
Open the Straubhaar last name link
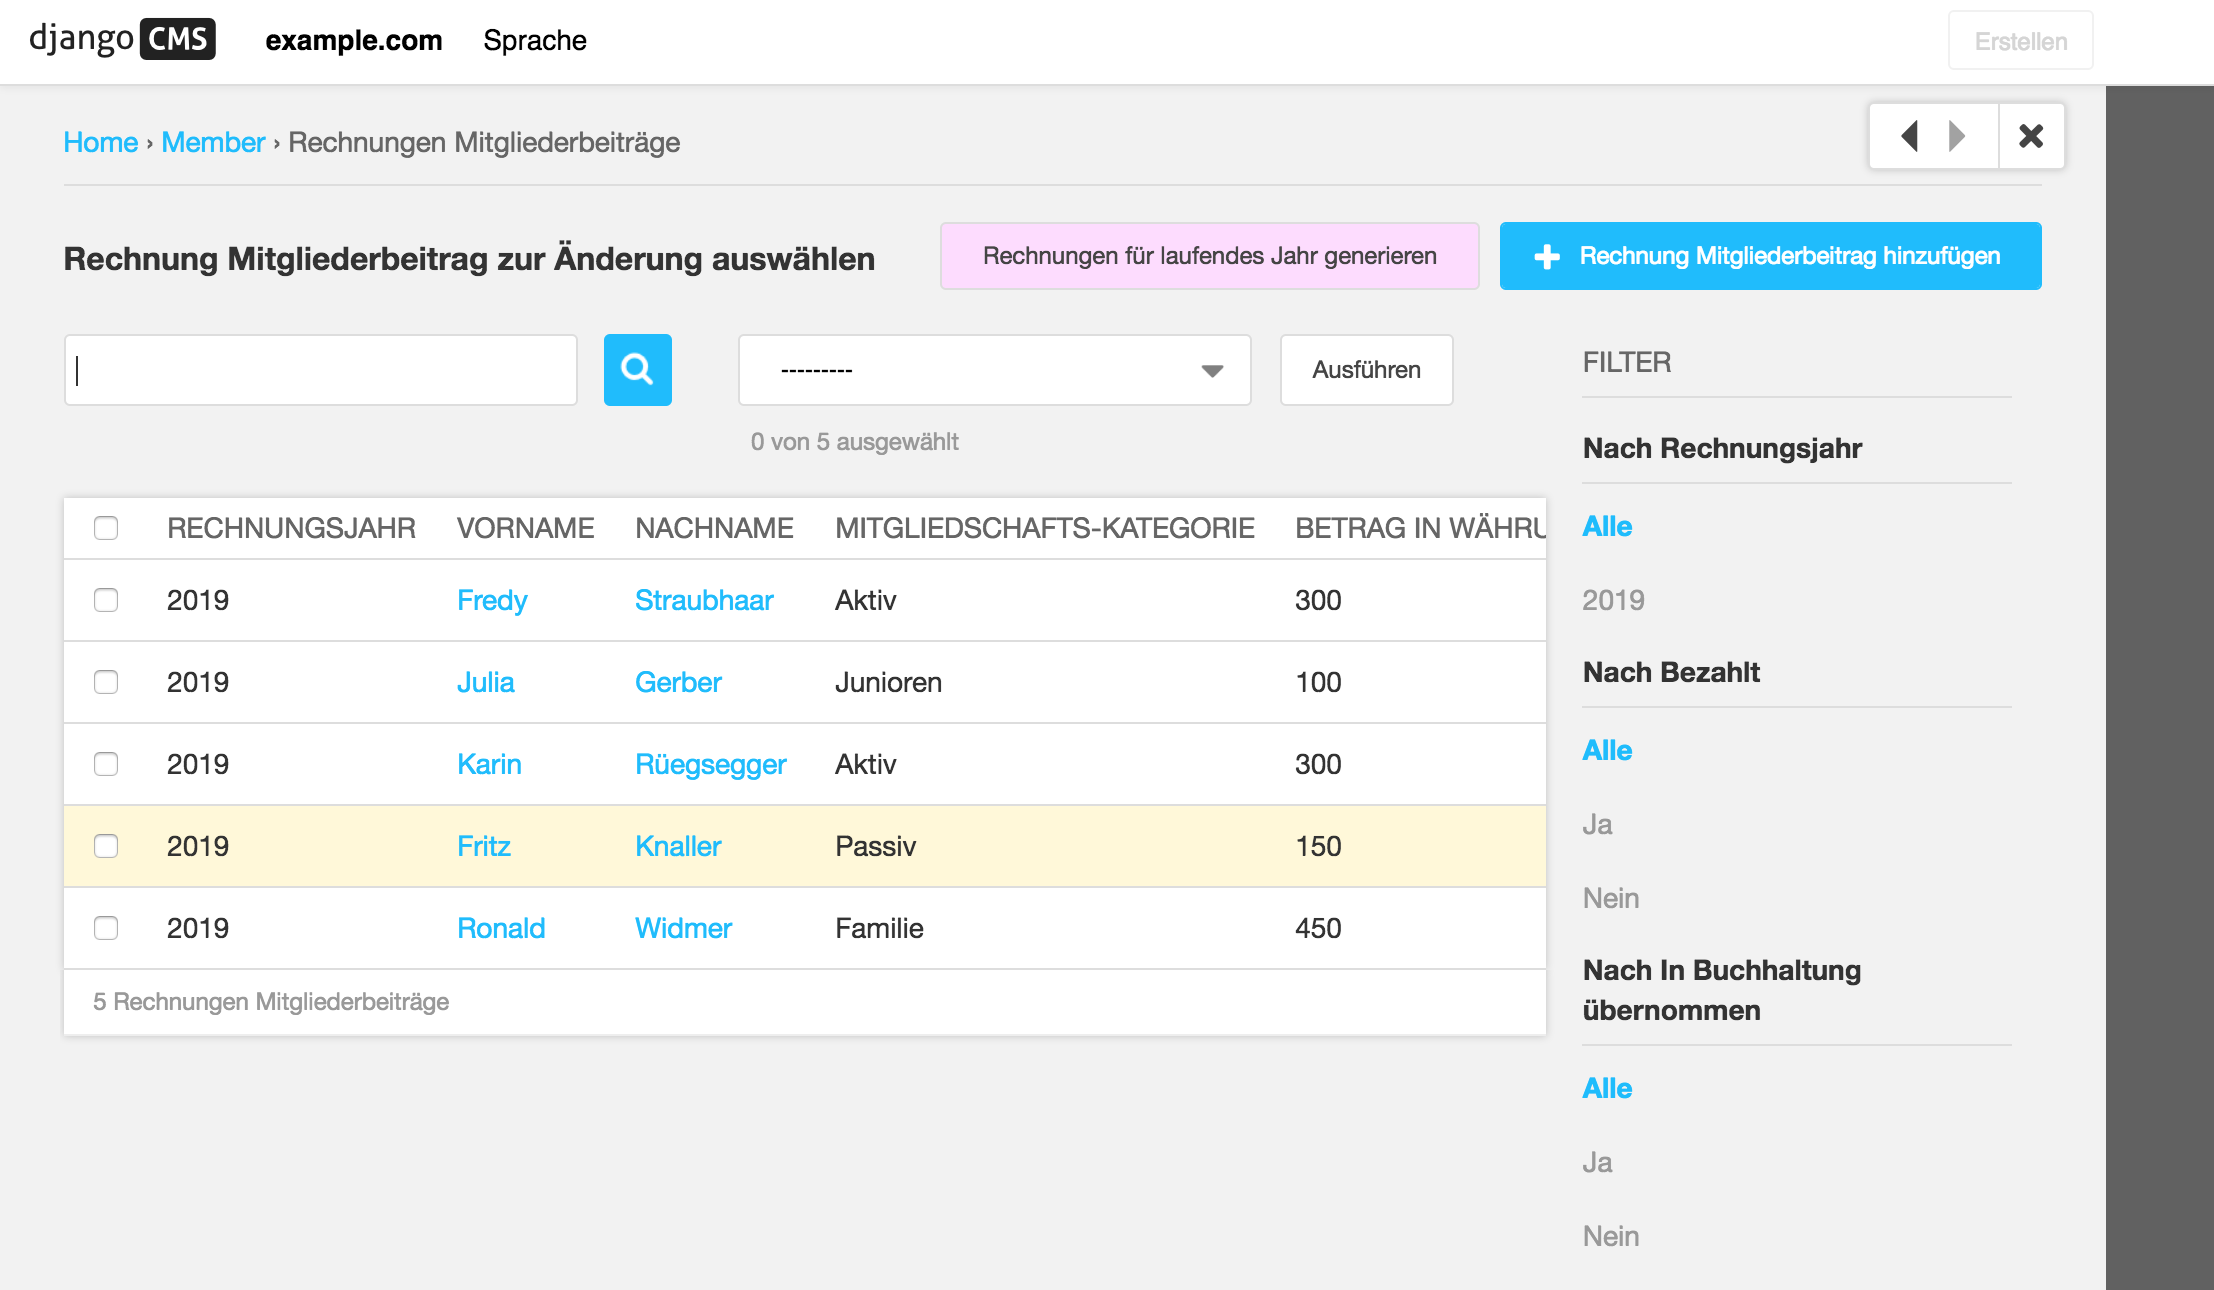[704, 600]
